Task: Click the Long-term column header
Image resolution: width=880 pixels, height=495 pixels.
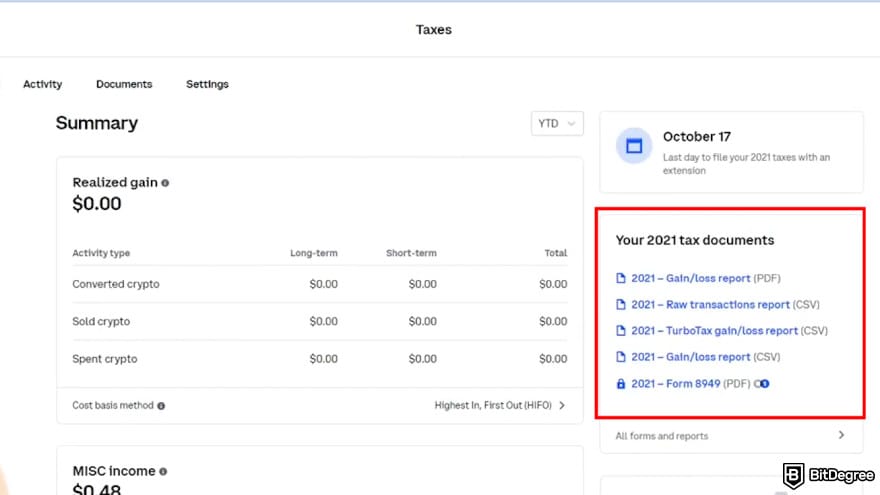Action: coord(314,253)
